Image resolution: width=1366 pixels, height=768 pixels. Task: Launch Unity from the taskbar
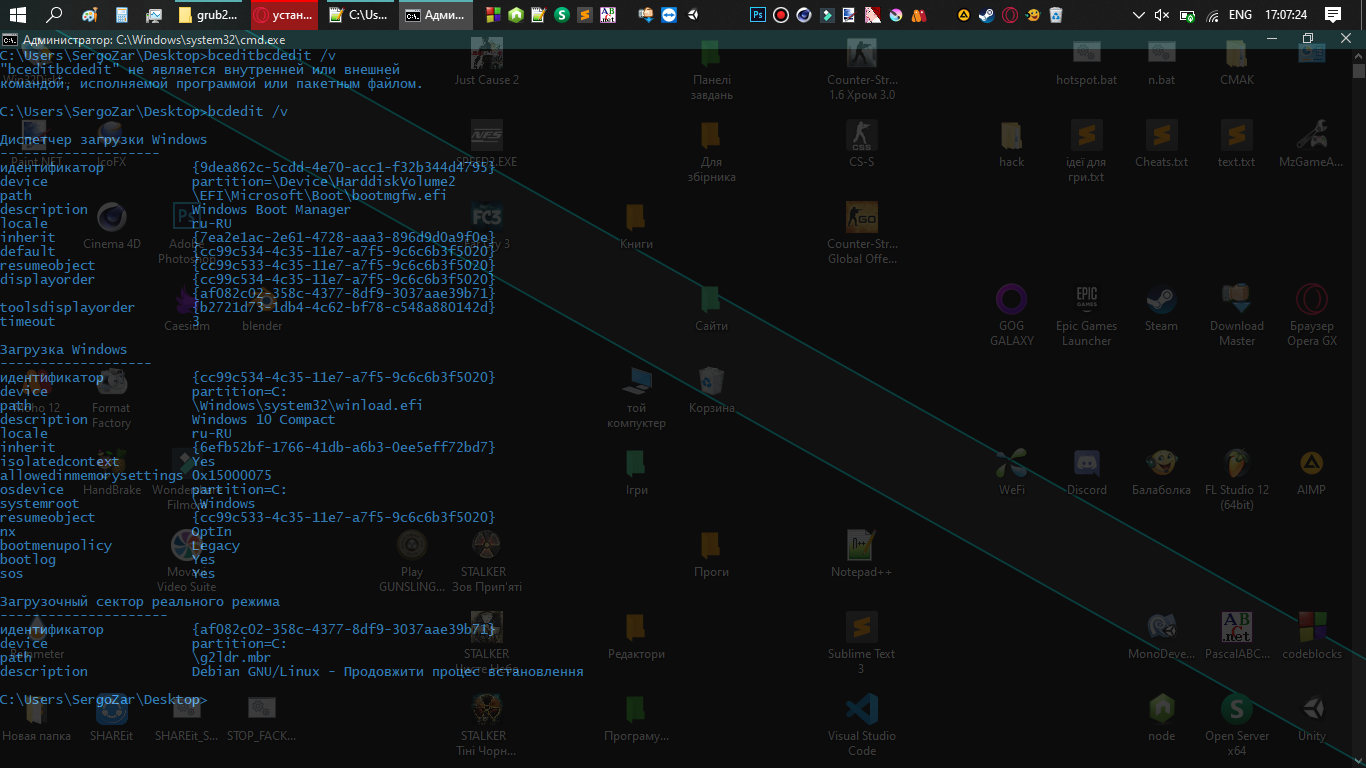[693, 15]
